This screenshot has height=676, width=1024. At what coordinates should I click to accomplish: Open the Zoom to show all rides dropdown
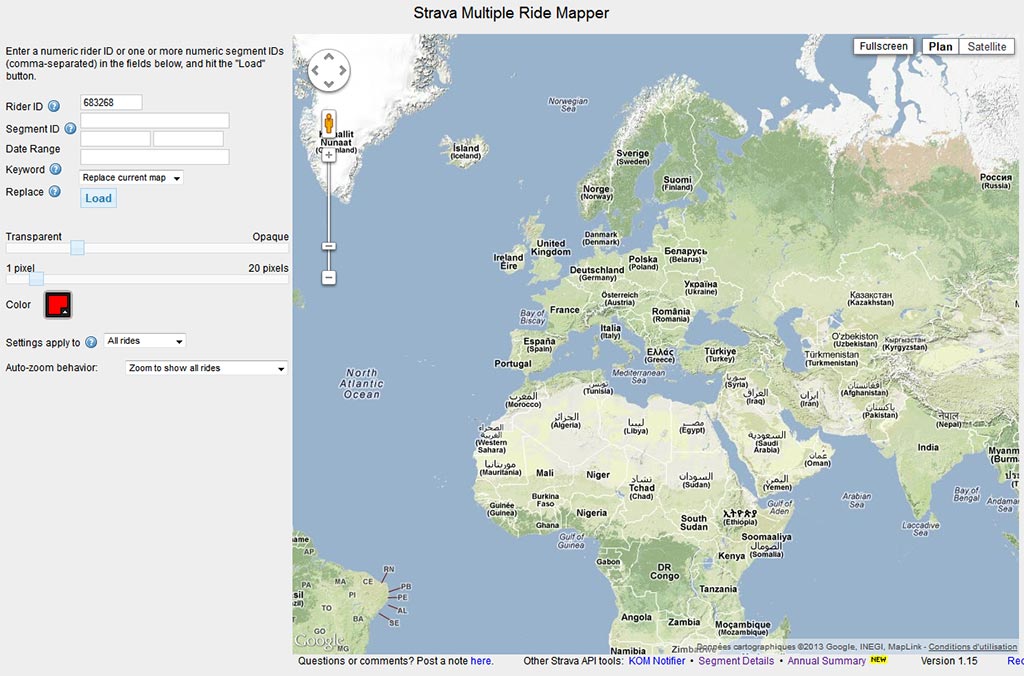coord(206,368)
